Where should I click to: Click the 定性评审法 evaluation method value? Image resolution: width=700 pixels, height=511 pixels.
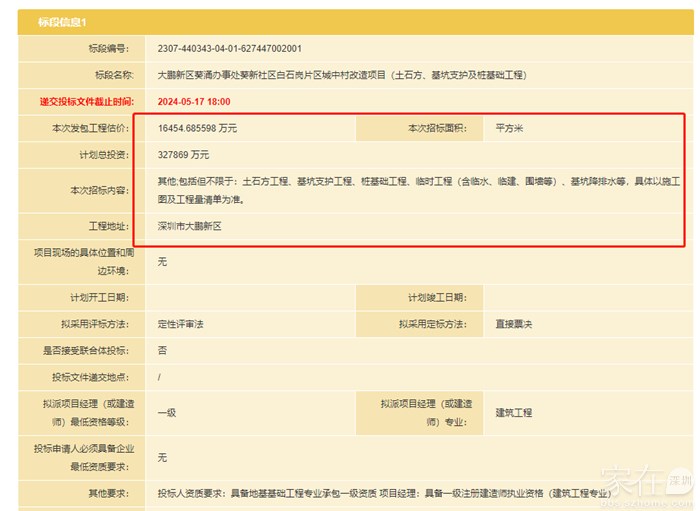pyautogui.click(x=181, y=324)
